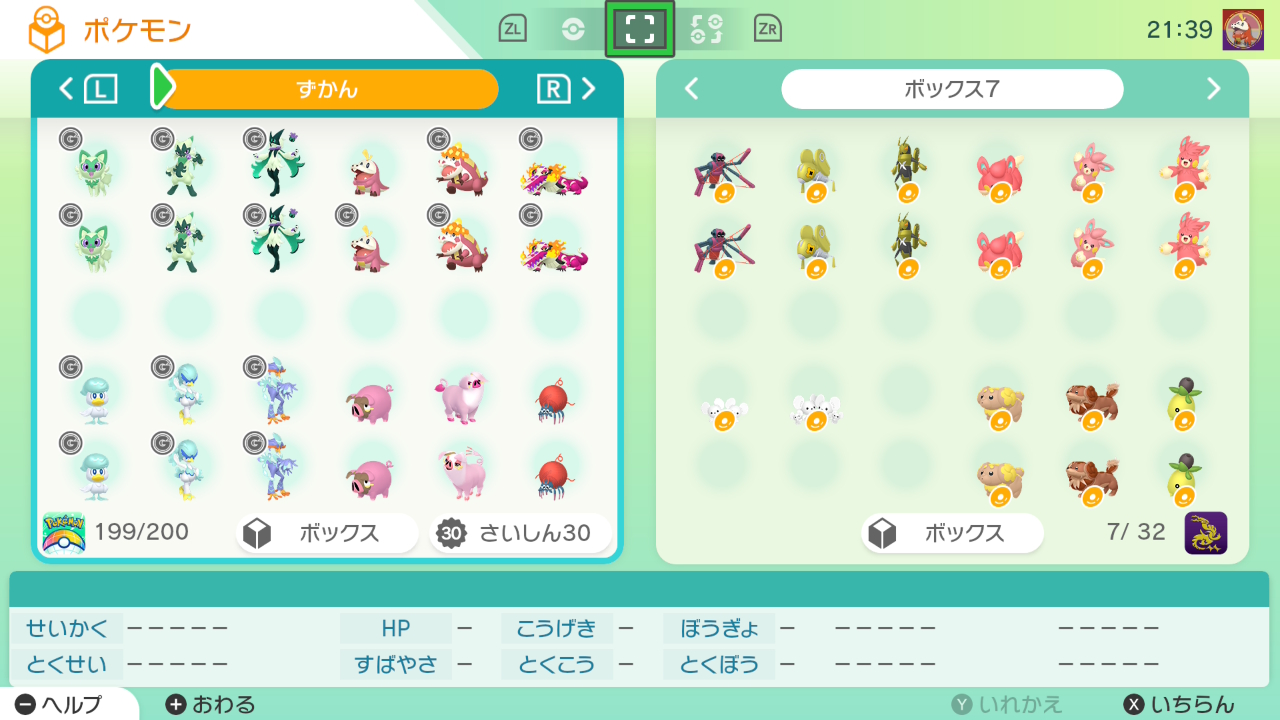Image resolution: width=1280 pixels, height=720 pixels.
Task: Click the さいしん30 filter button
Action: point(520,533)
